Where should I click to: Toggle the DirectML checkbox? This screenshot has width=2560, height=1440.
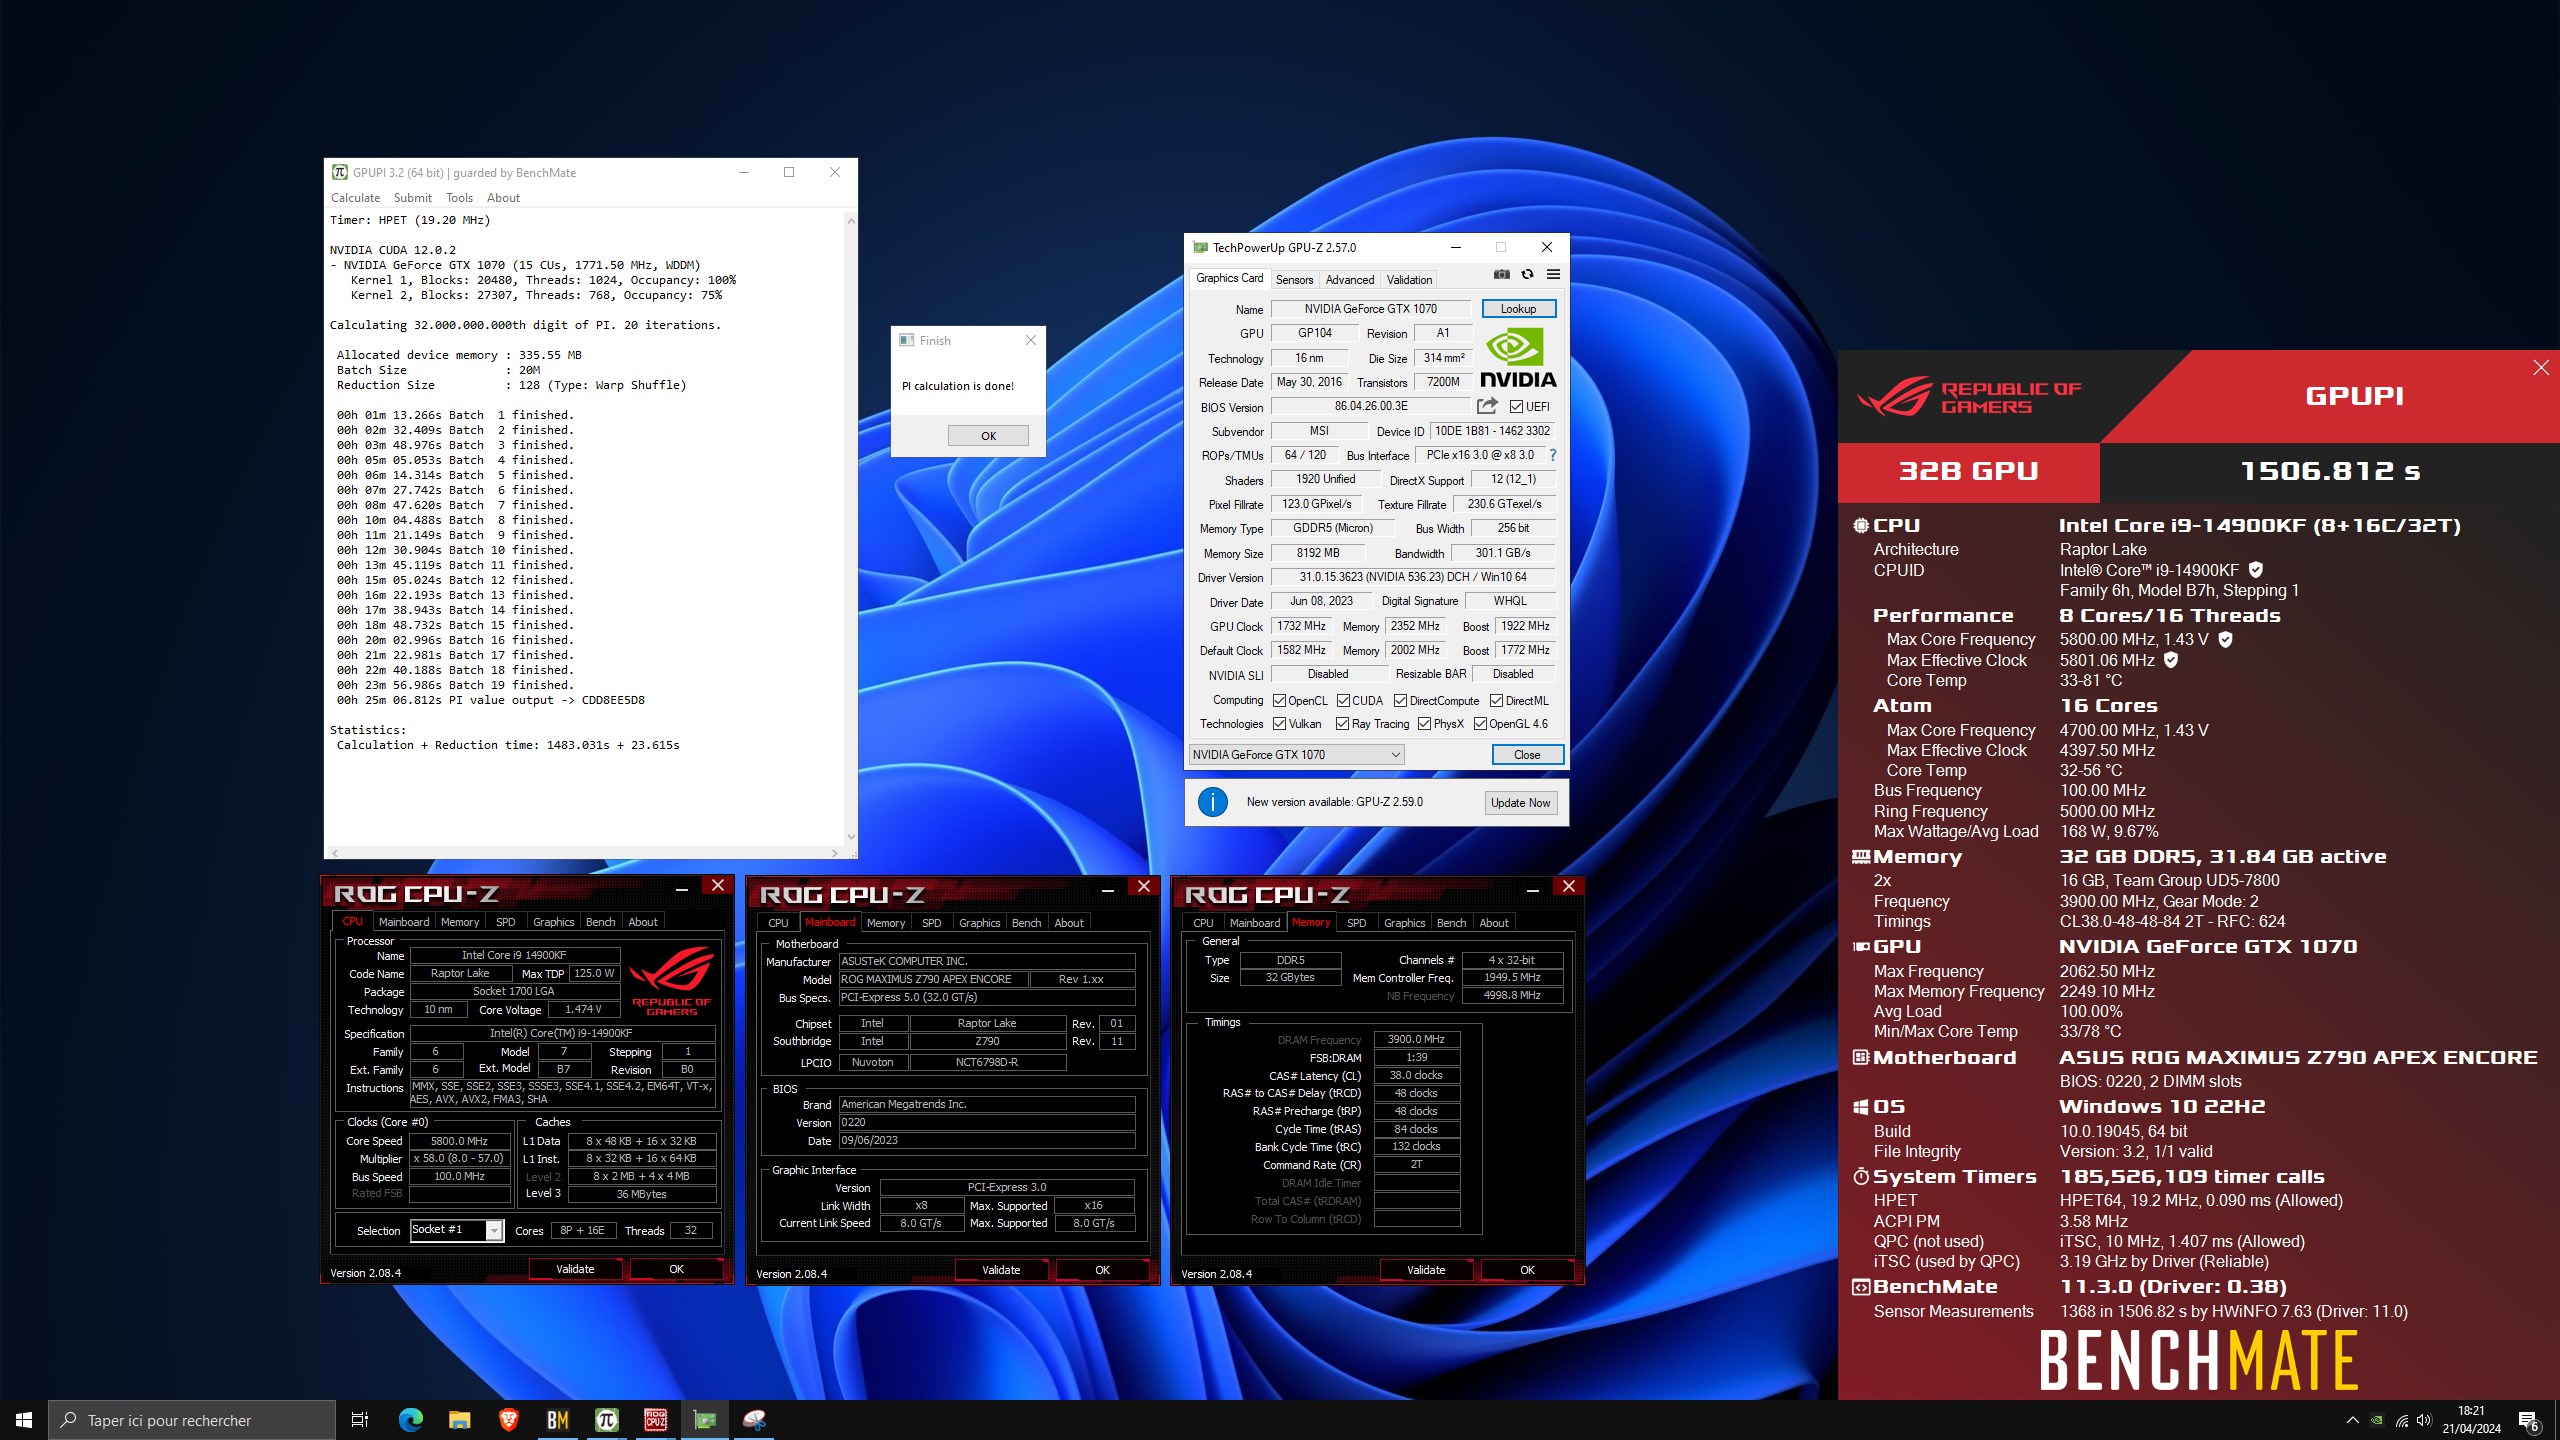(x=1496, y=701)
